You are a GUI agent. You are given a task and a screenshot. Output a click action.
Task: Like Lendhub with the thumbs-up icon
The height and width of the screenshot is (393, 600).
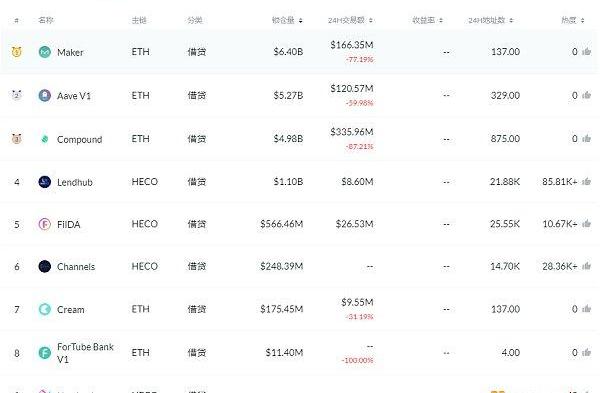pos(586,181)
